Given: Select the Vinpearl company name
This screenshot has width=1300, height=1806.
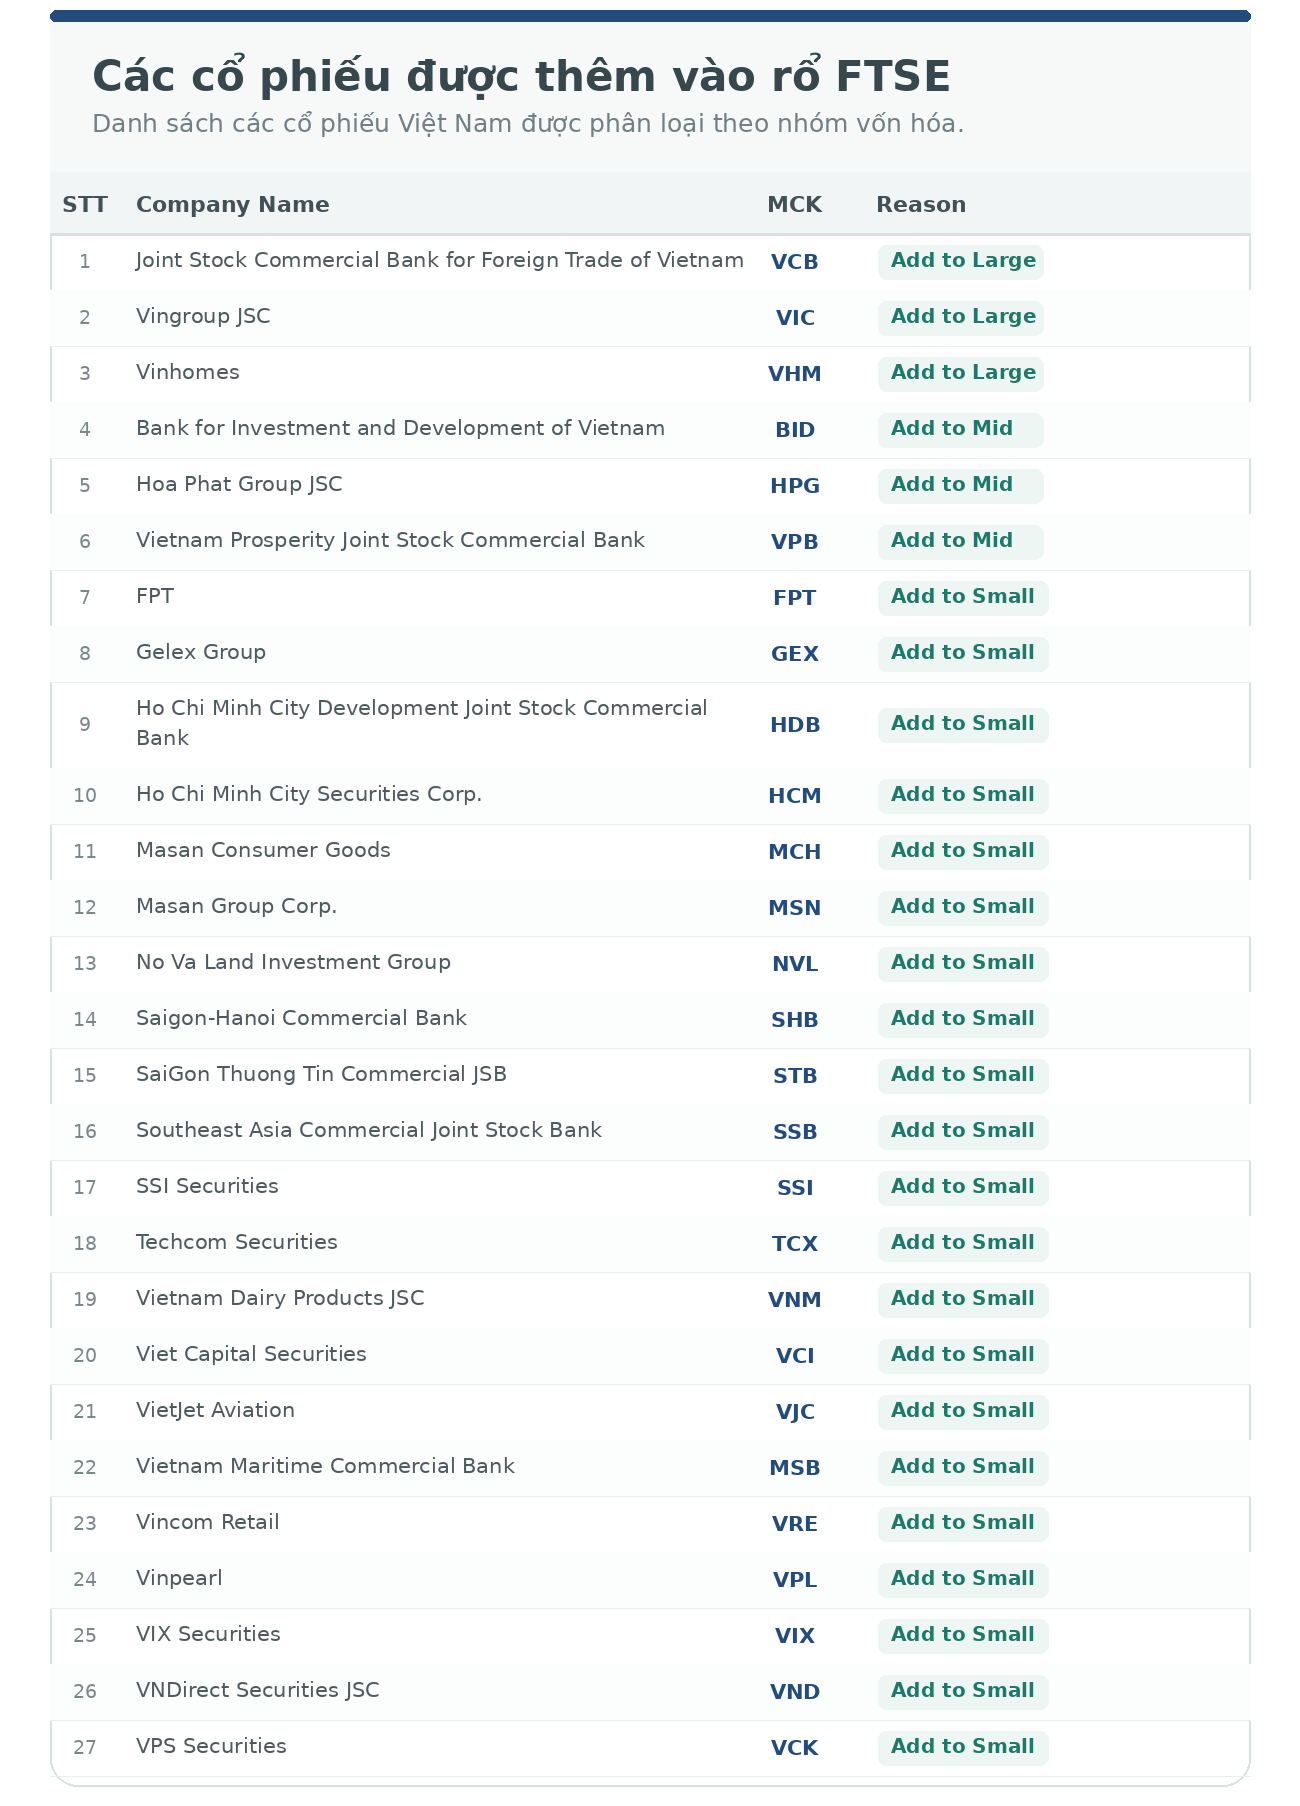Looking at the screenshot, I should pyautogui.click(x=179, y=1579).
